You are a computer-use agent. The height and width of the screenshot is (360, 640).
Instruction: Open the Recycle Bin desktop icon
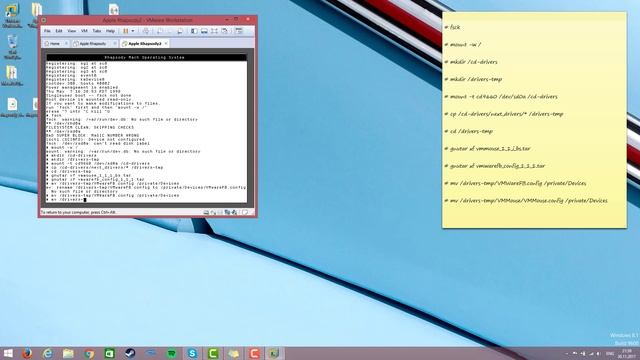(x=12, y=47)
